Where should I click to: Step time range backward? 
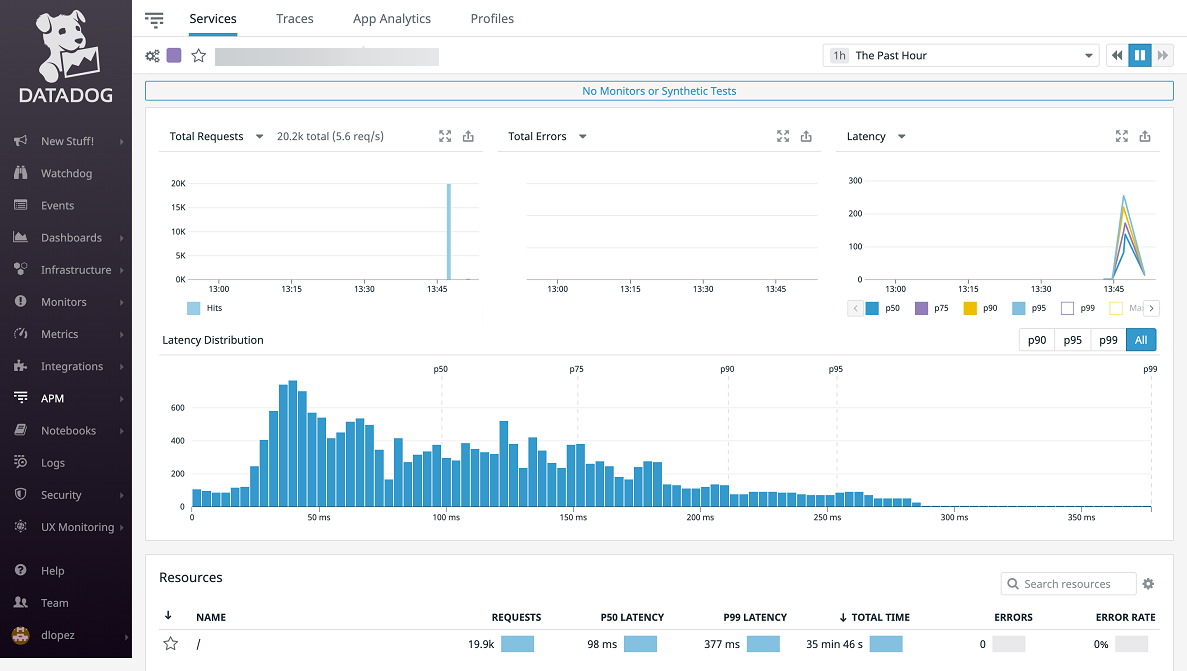pos(1117,55)
